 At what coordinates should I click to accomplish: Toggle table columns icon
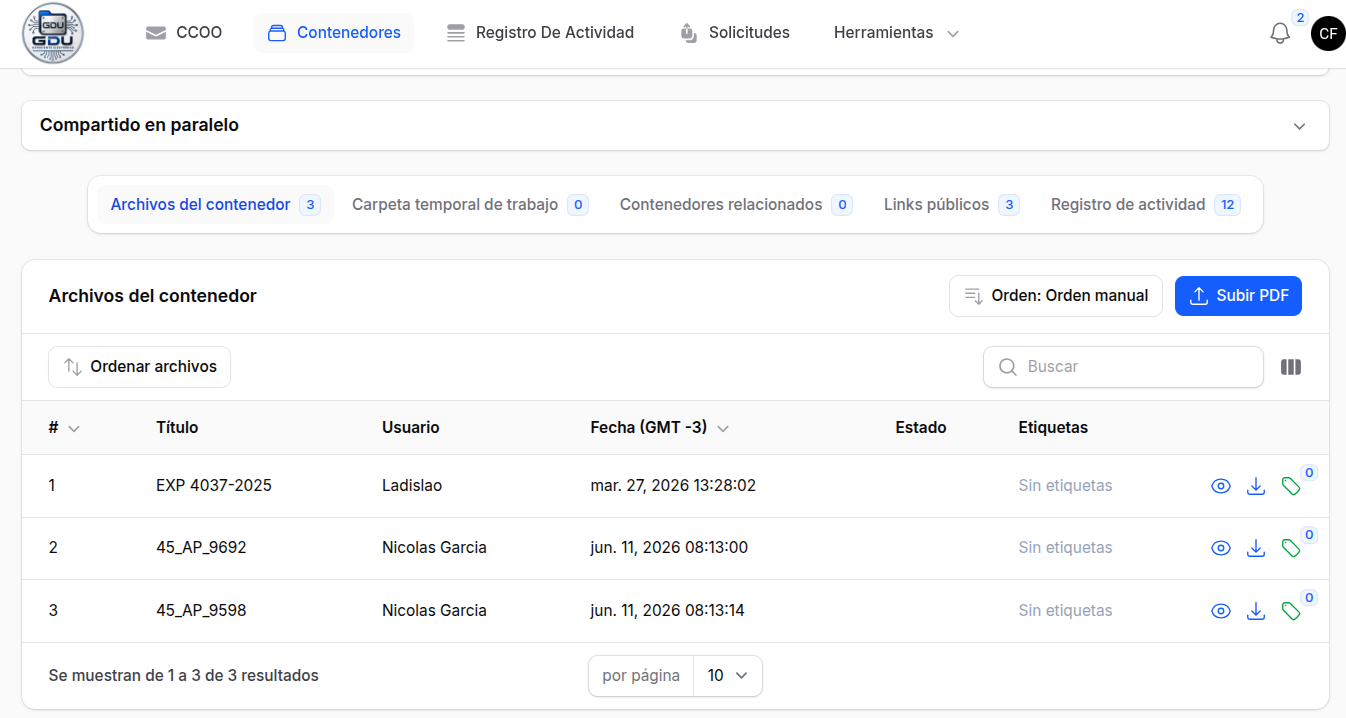click(x=1291, y=367)
